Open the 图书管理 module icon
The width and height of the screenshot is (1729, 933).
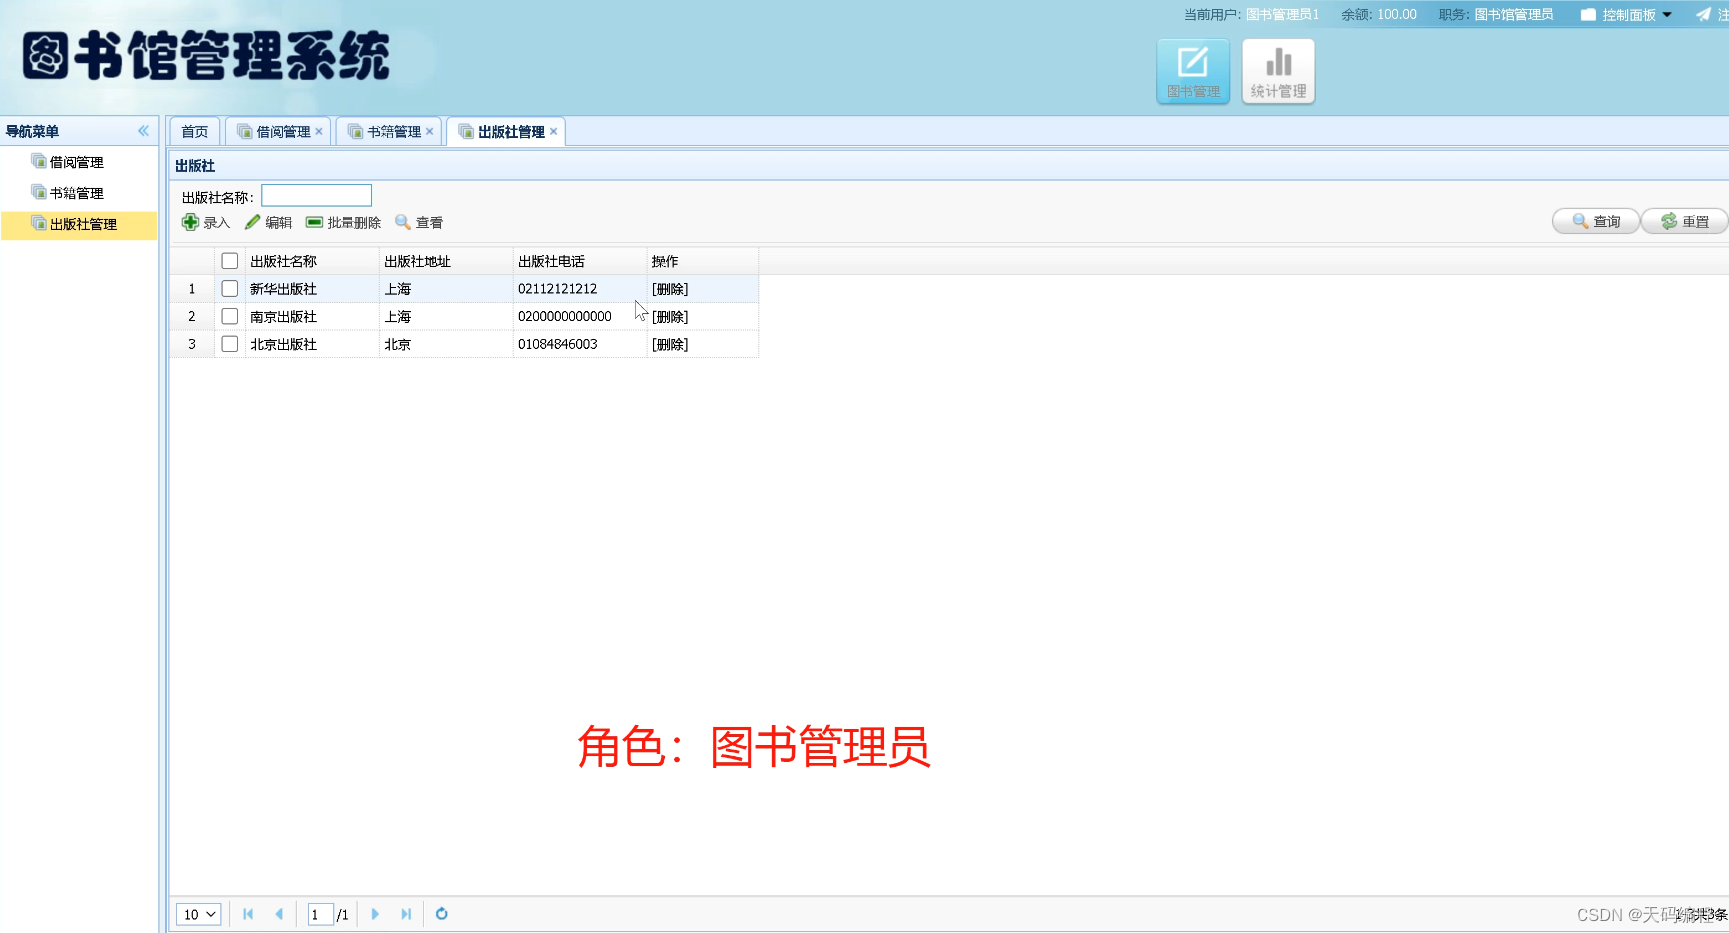[1193, 71]
